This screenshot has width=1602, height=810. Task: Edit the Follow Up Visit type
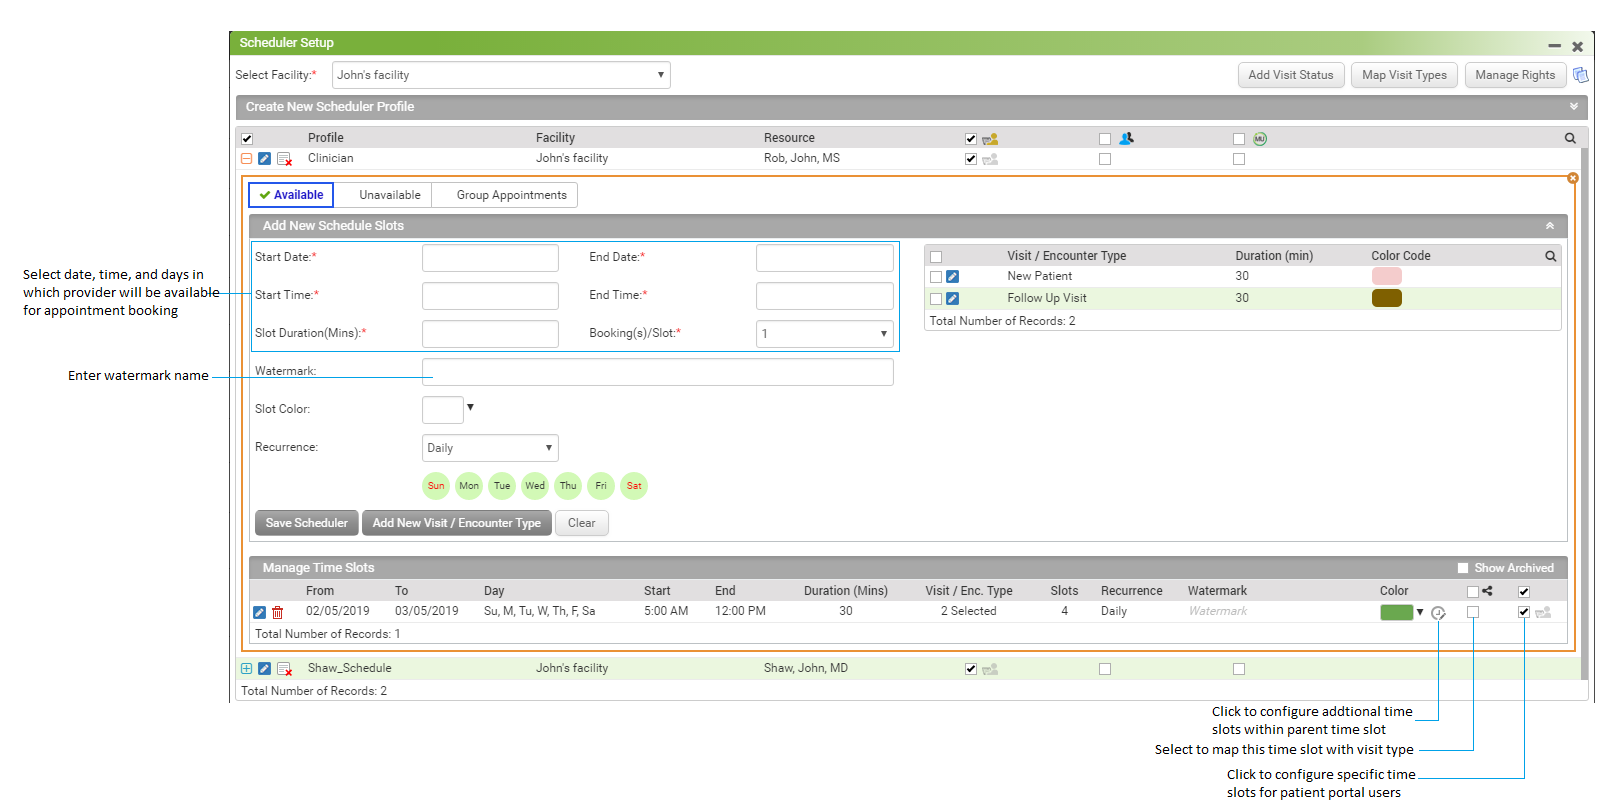[x=952, y=299]
